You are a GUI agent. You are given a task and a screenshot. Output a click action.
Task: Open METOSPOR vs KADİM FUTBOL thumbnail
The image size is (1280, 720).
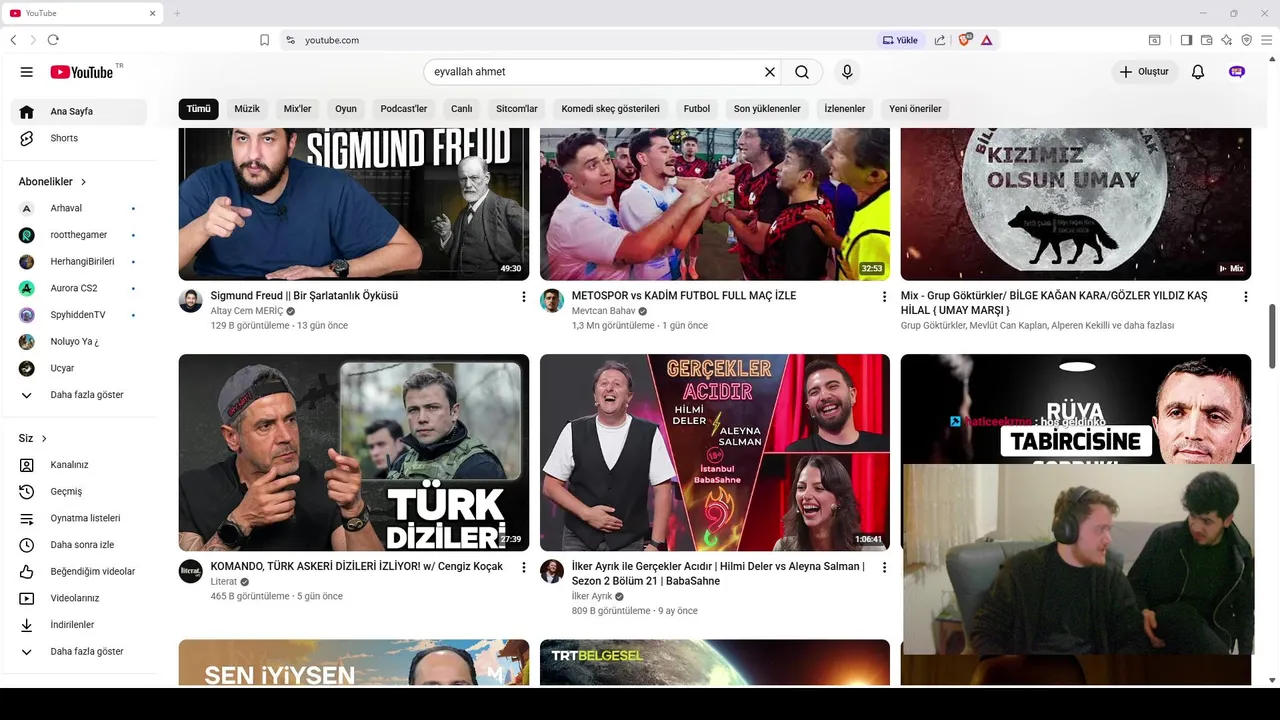715,204
